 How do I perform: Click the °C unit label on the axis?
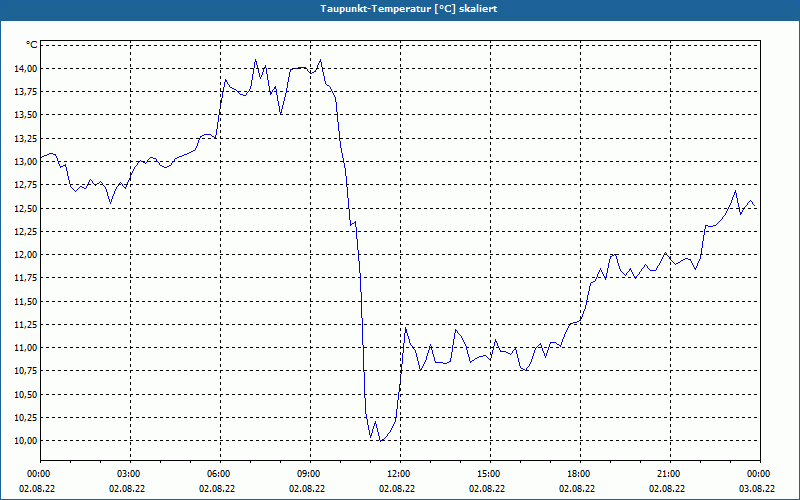point(32,45)
